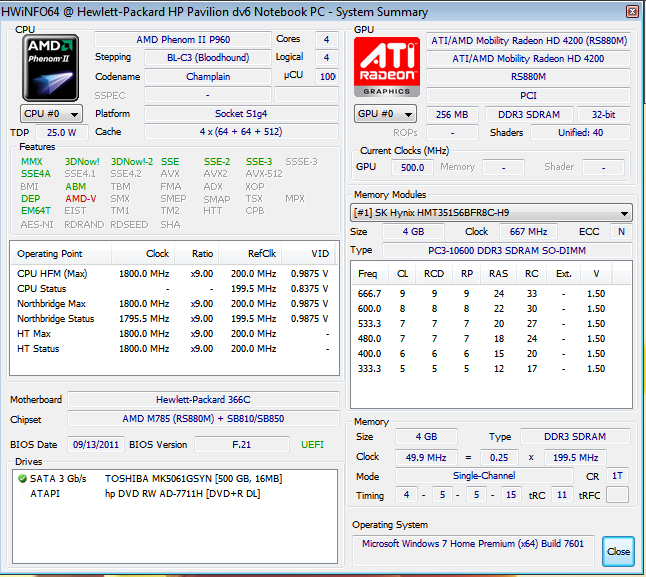This screenshot has width=646, height=577.
Task: Click the 256 MB video memory field
Action: click(x=452, y=114)
